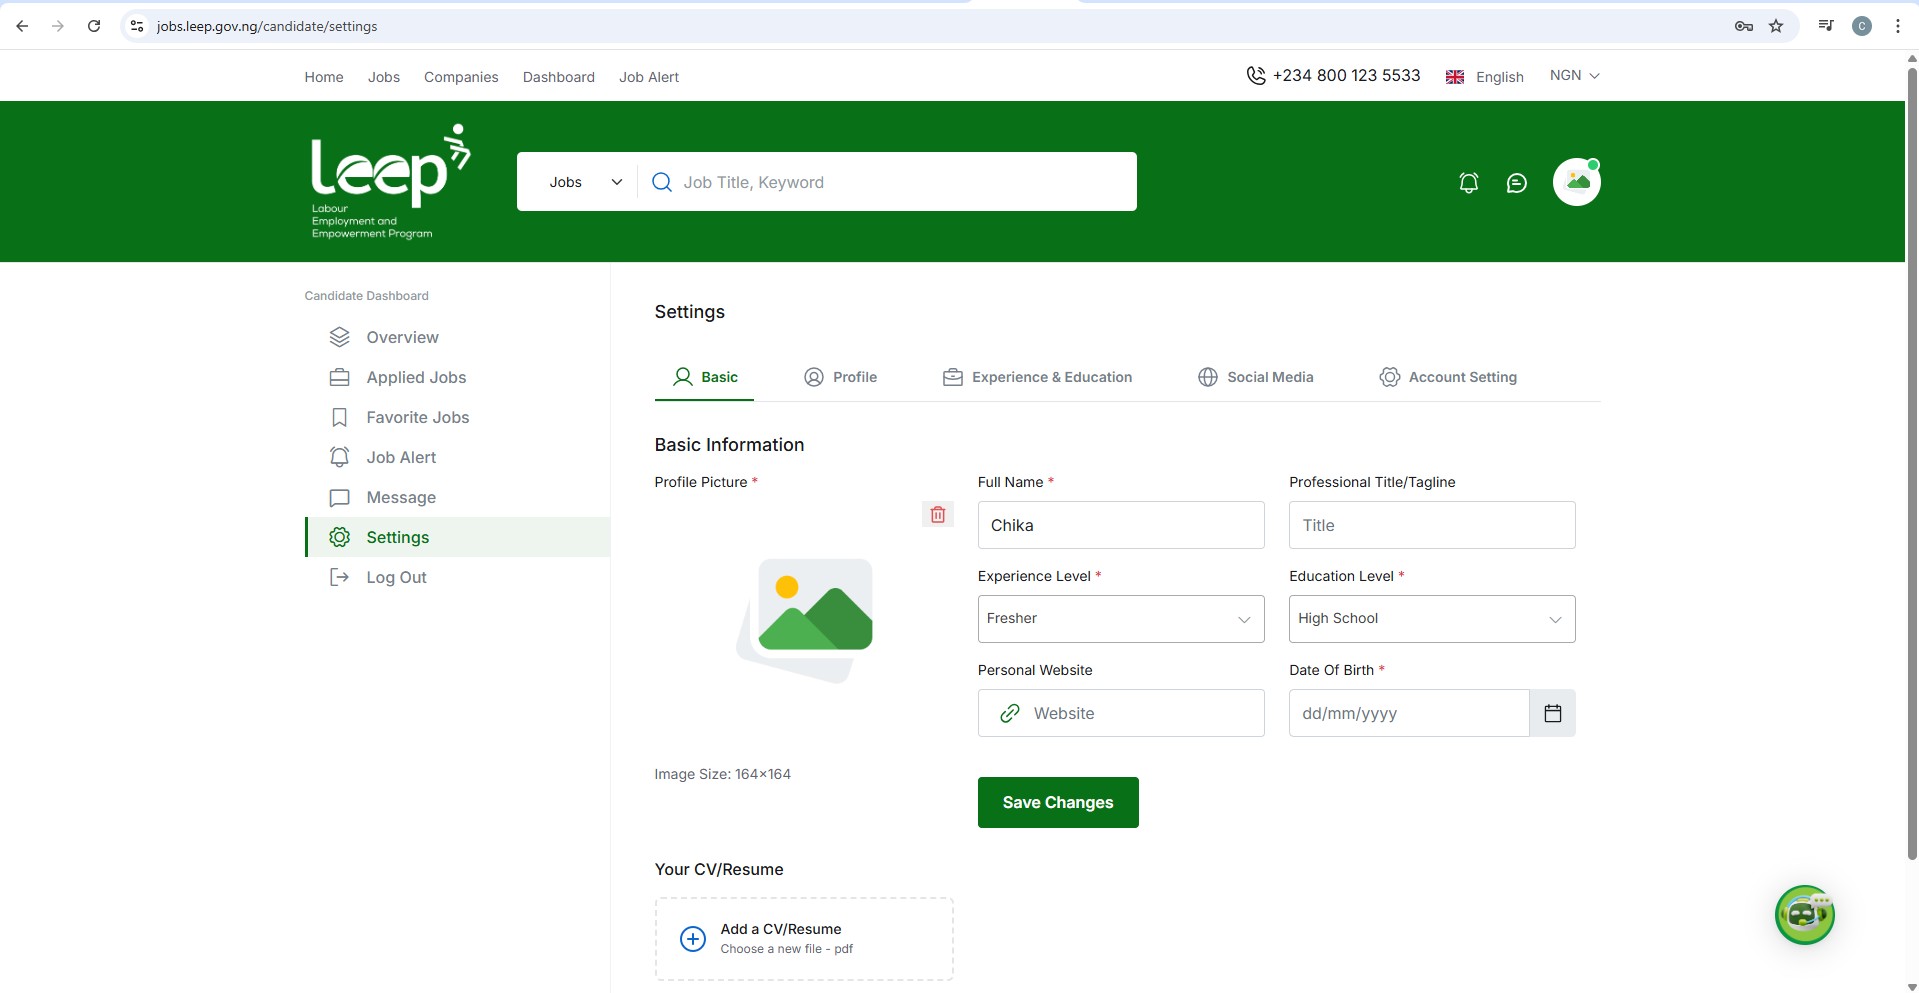Click the add CV/Resume plus icon
The image size is (1919, 993).
(693, 939)
